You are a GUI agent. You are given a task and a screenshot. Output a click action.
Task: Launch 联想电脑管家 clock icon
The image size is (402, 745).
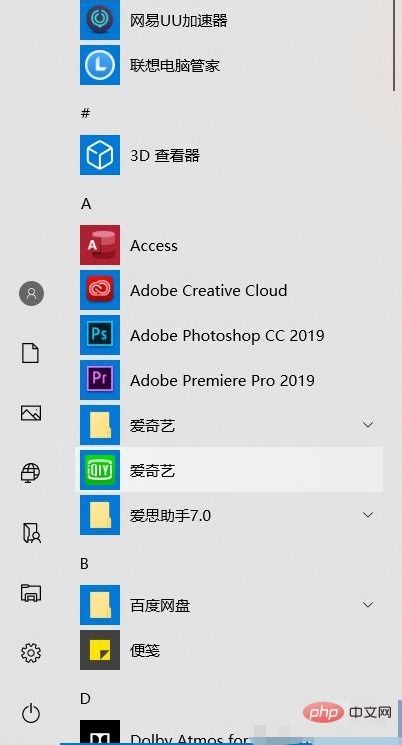pos(100,65)
